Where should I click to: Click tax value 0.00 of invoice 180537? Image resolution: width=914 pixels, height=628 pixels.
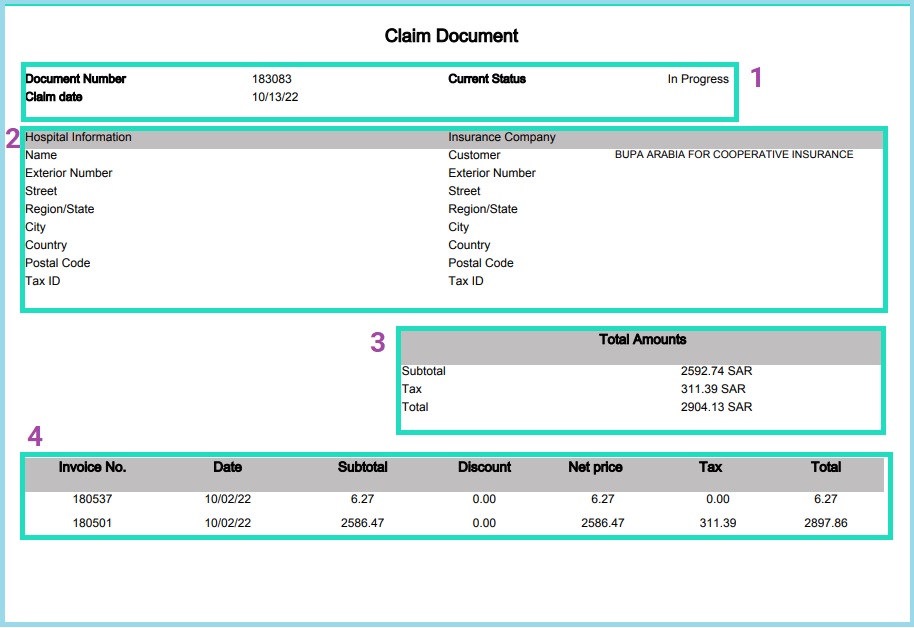coord(718,499)
